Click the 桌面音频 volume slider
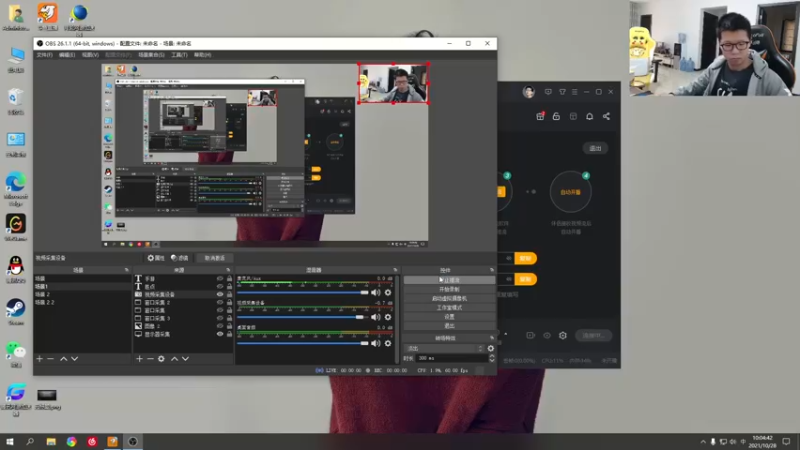The height and width of the screenshot is (450, 800). pos(303,343)
